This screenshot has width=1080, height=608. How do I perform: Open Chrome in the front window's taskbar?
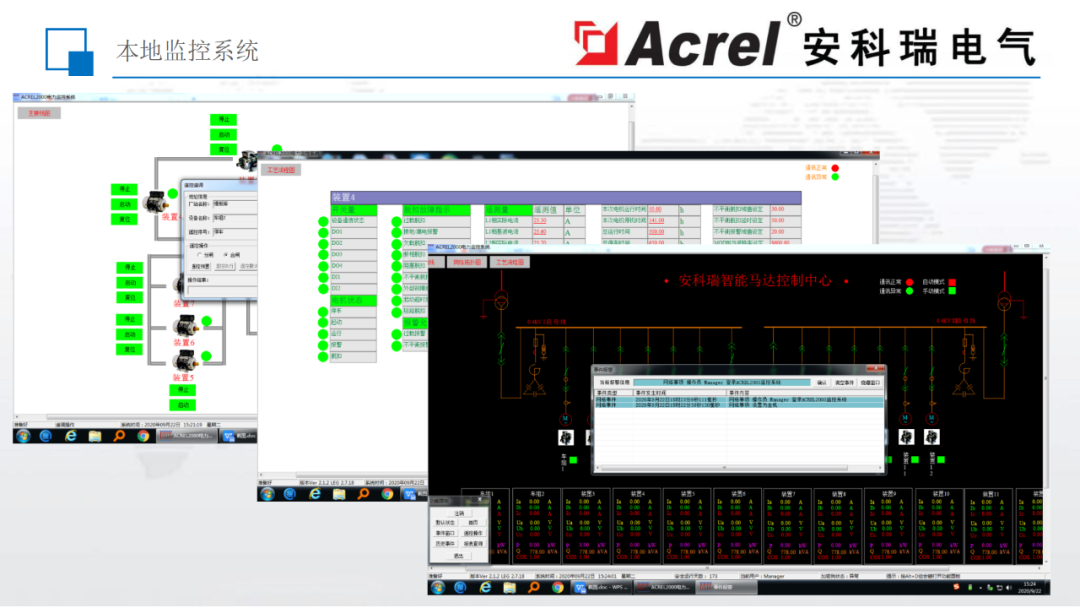pos(558,587)
